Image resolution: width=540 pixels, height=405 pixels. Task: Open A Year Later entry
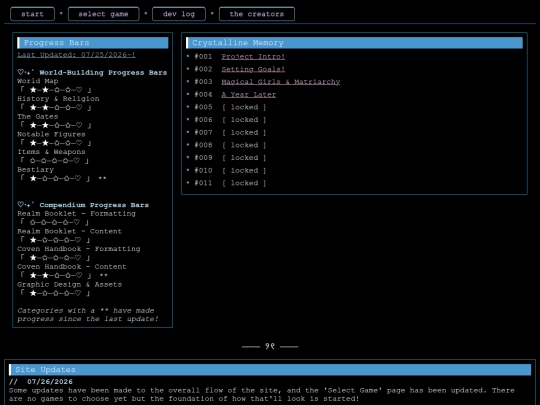coord(249,95)
